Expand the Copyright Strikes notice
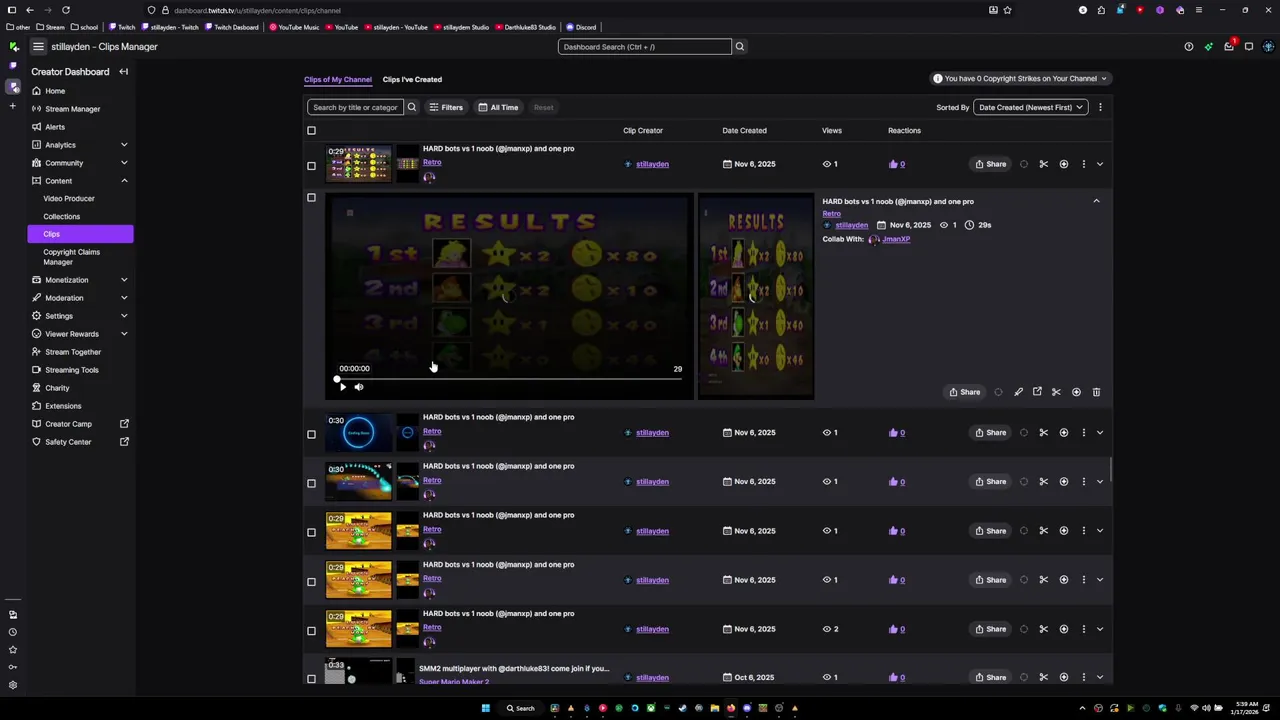The width and height of the screenshot is (1280, 720). (1020, 78)
